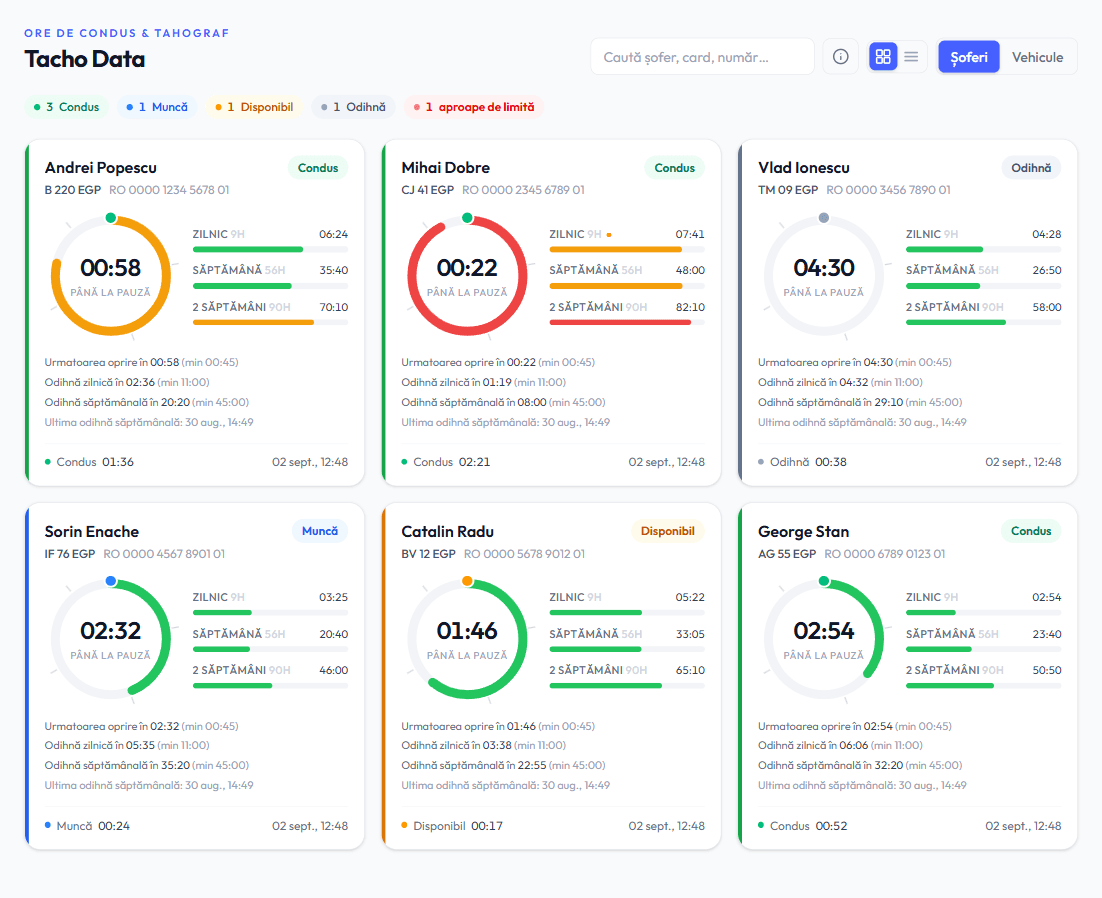Switch to list view icon
Viewport: 1102px width, 898px height.
[911, 57]
